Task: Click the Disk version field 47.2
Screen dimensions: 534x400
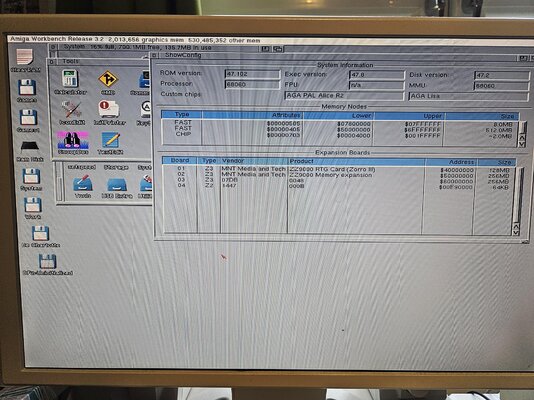Action: [x=502, y=75]
